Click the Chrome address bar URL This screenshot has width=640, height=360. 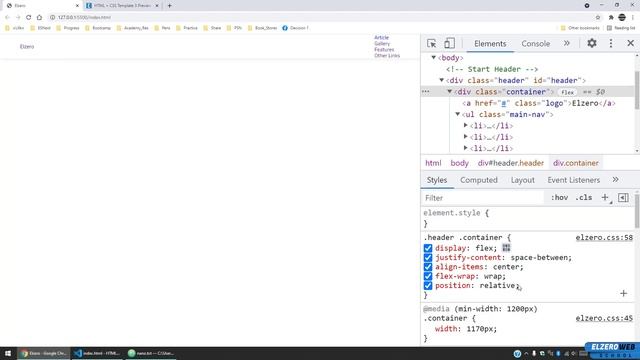[84, 17]
